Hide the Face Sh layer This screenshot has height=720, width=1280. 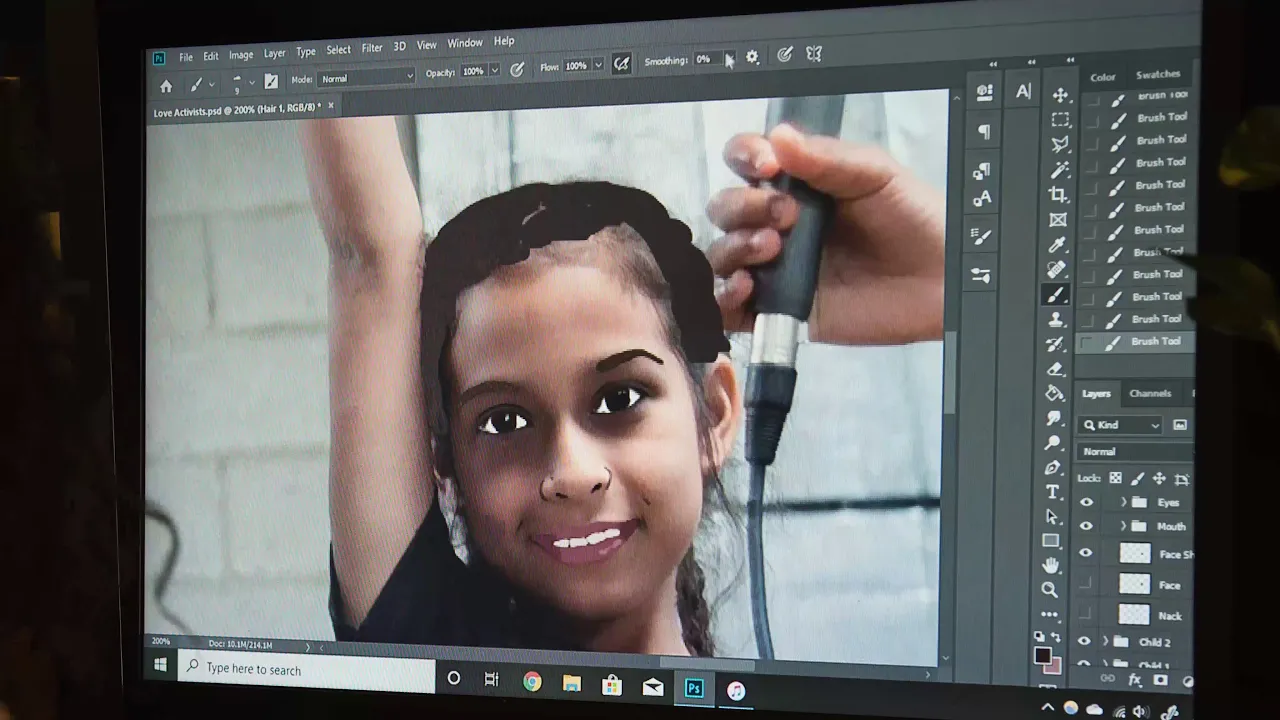[1086, 553]
